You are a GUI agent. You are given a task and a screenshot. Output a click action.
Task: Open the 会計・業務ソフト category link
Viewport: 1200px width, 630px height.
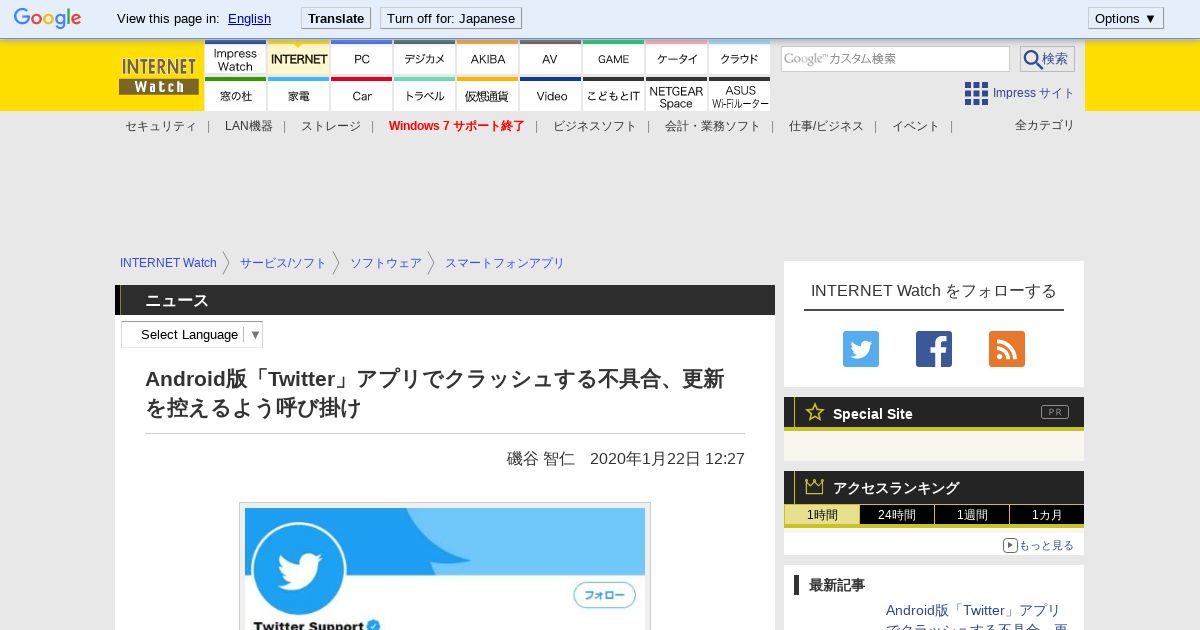712,126
